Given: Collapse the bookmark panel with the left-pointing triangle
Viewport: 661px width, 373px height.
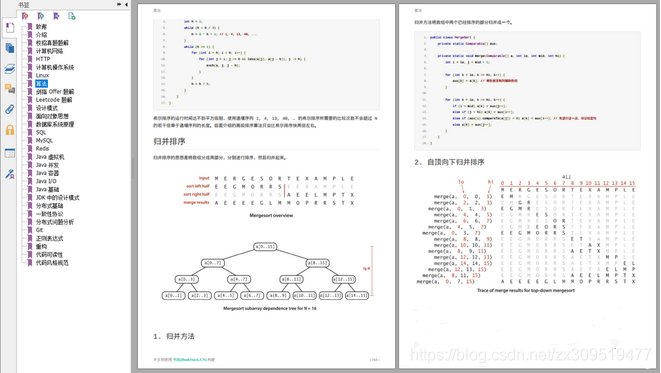Looking at the screenshot, I should coord(126,4).
